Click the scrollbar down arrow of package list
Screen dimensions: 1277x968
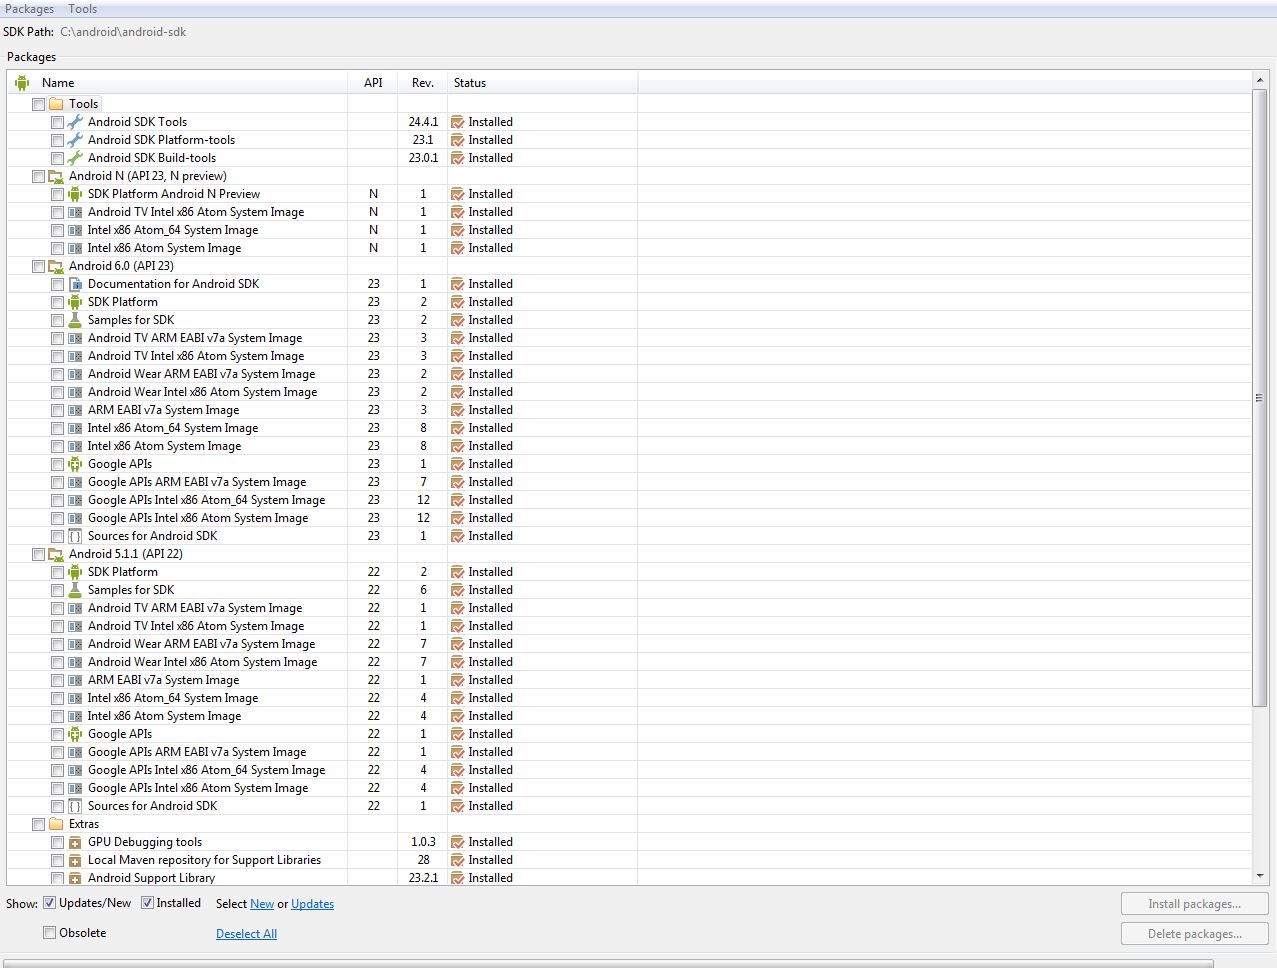click(x=1259, y=876)
